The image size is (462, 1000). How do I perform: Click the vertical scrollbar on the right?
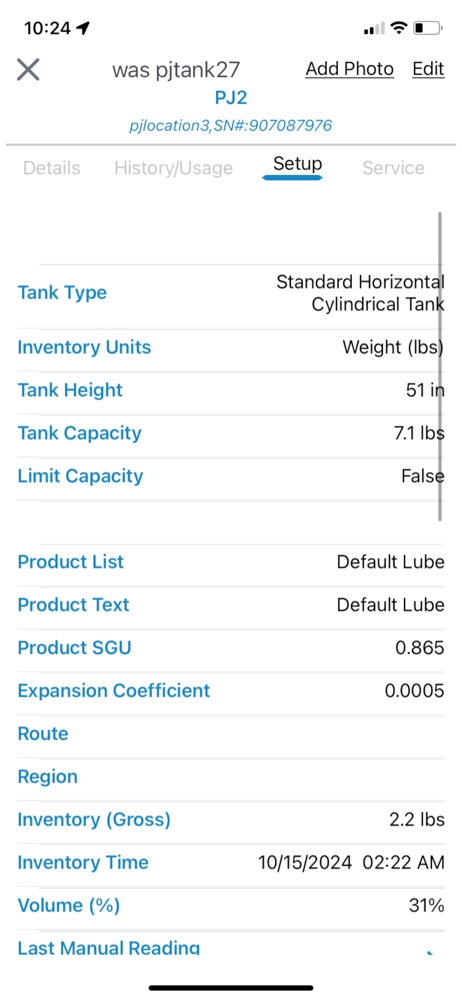[x=440, y=367]
